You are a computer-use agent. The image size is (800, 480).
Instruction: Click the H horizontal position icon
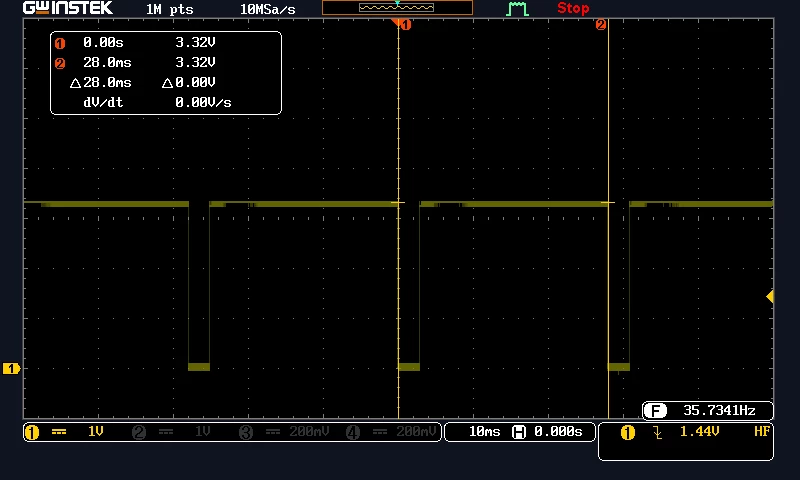[519, 432]
